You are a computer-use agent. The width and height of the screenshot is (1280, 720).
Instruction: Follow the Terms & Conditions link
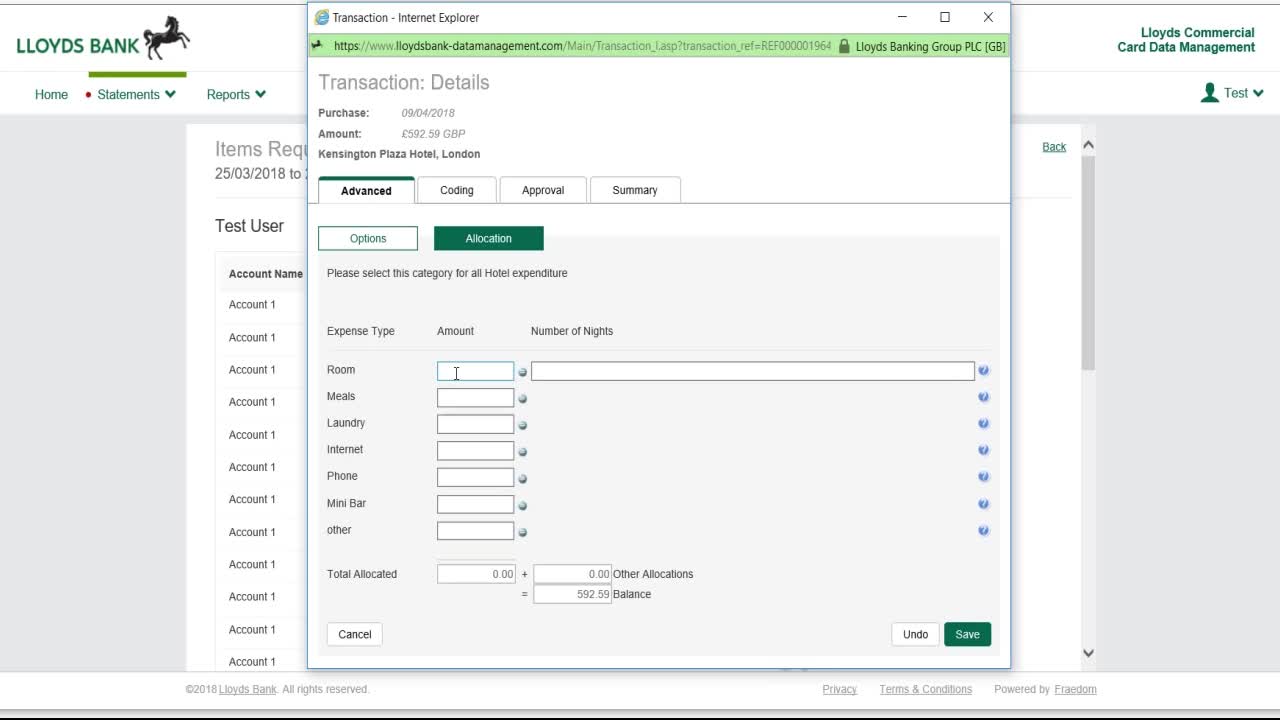point(925,689)
